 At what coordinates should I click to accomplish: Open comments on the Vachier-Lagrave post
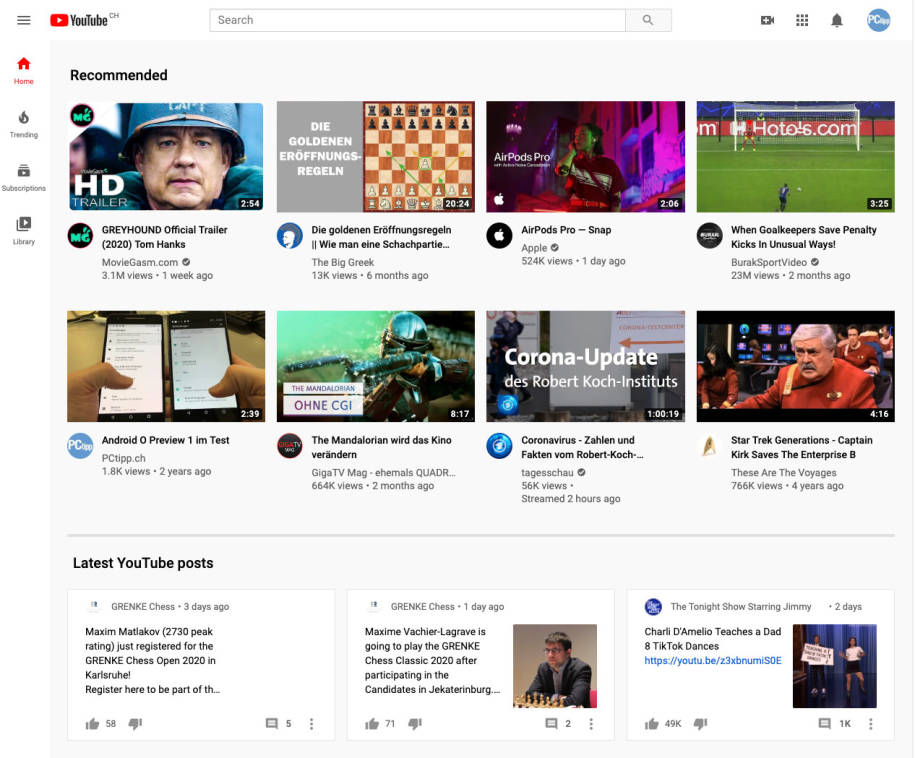[x=551, y=724]
